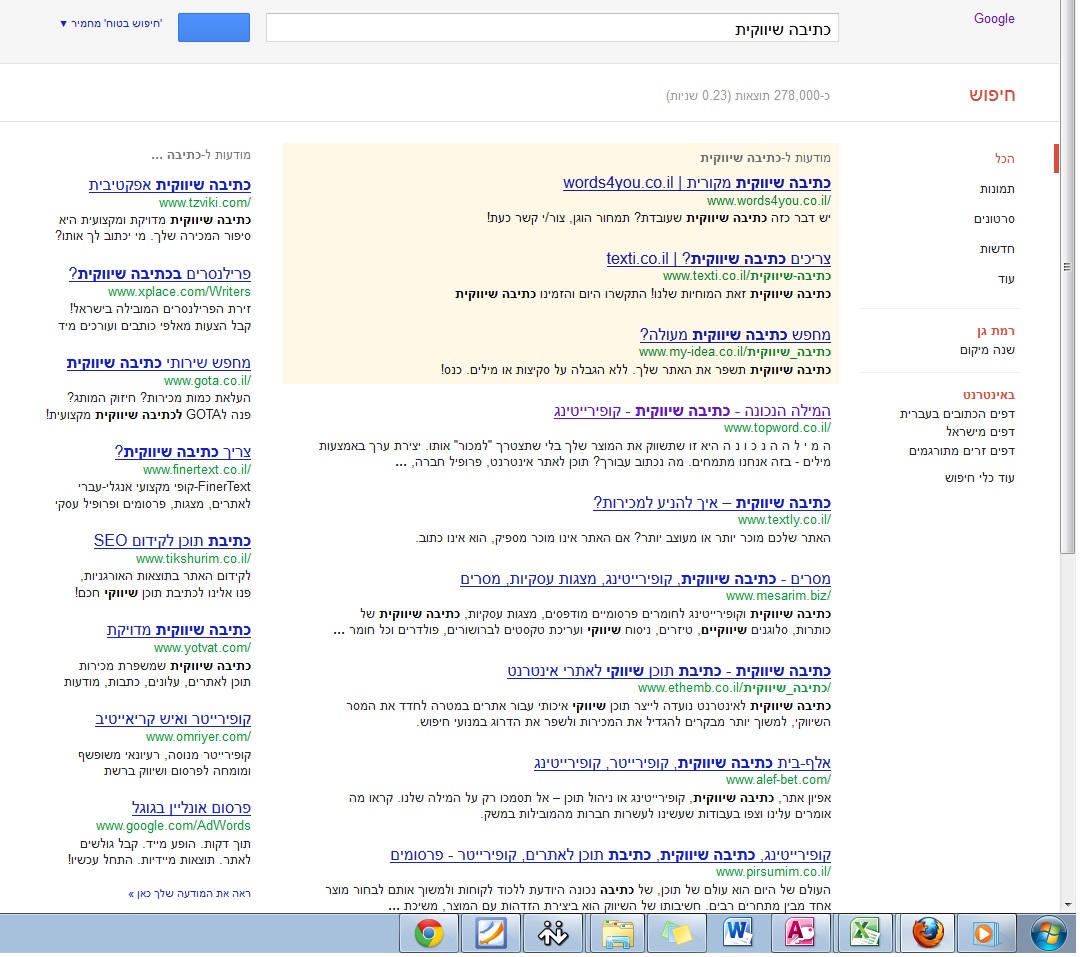The height and width of the screenshot is (957, 1080).
Task: Open the 'חיפוש בטוח מחמיר' SafeSearch dropdown
Action: click(x=111, y=23)
